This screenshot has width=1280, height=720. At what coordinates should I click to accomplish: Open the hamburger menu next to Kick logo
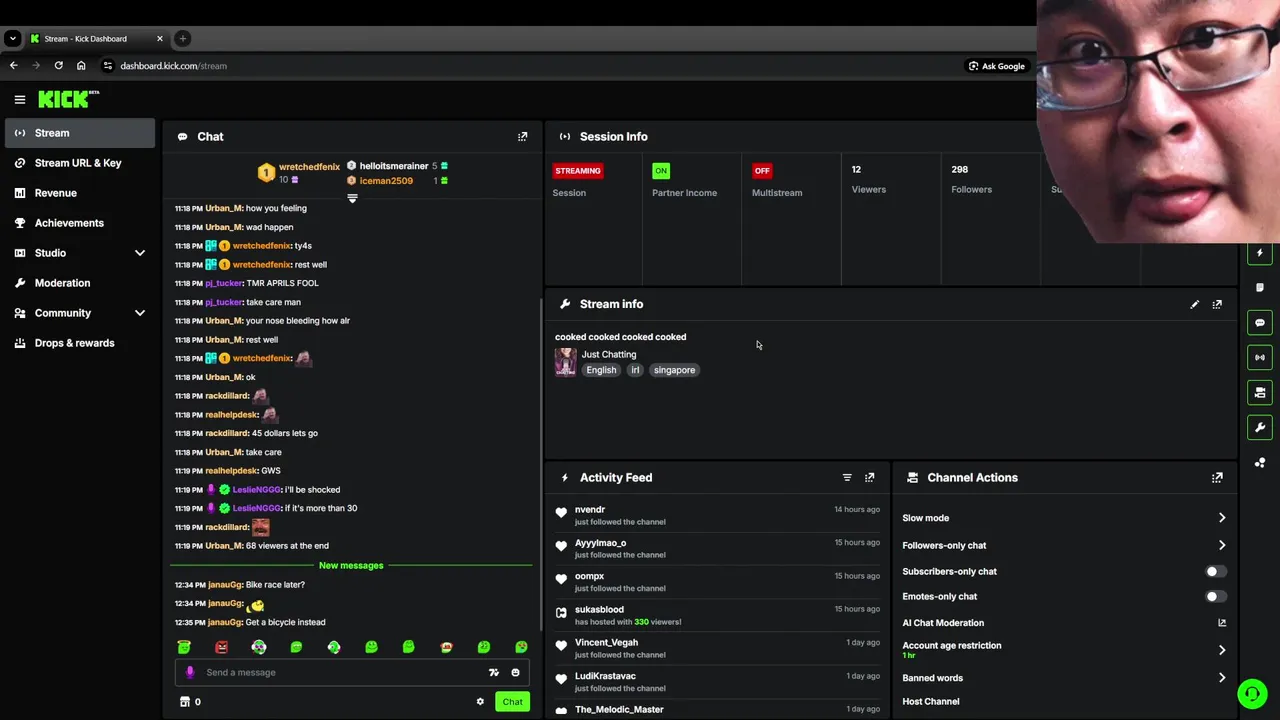tap(19, 99)
